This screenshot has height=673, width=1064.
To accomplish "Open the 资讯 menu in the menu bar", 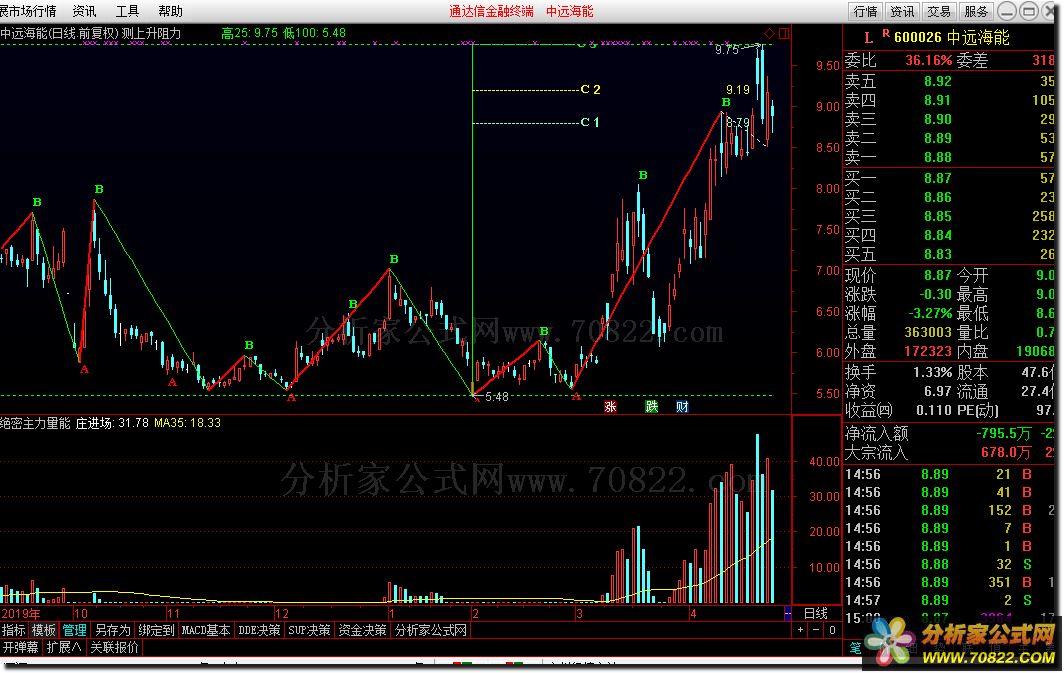I will pos(84,12).
